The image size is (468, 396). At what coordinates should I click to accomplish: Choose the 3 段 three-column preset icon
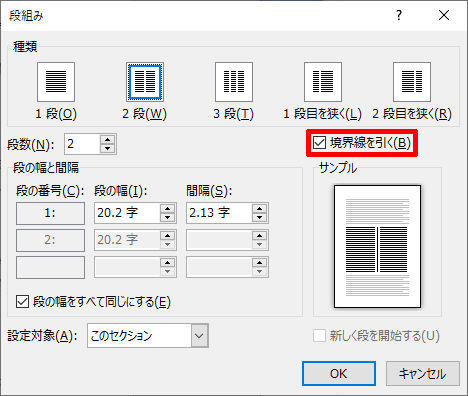coord(234,82)
